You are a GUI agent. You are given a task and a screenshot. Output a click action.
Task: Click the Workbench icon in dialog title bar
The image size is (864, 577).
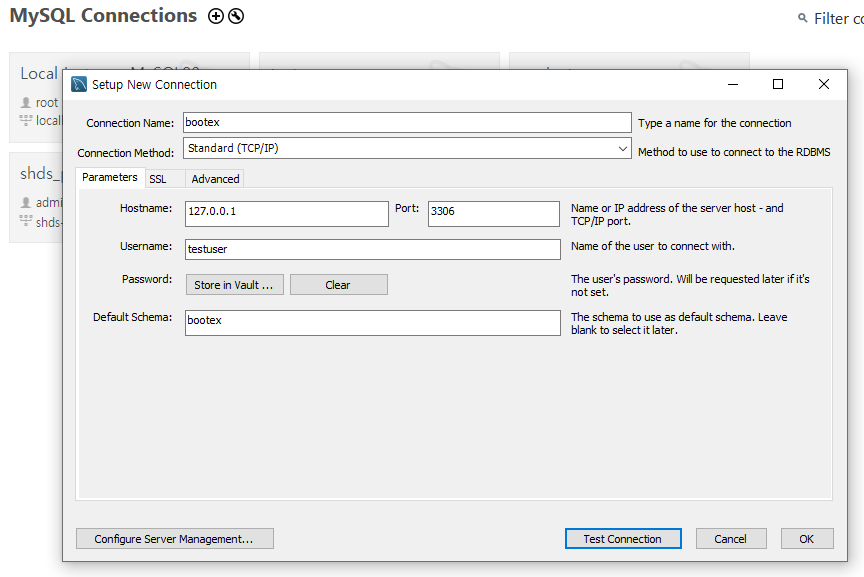pos(79,84)
